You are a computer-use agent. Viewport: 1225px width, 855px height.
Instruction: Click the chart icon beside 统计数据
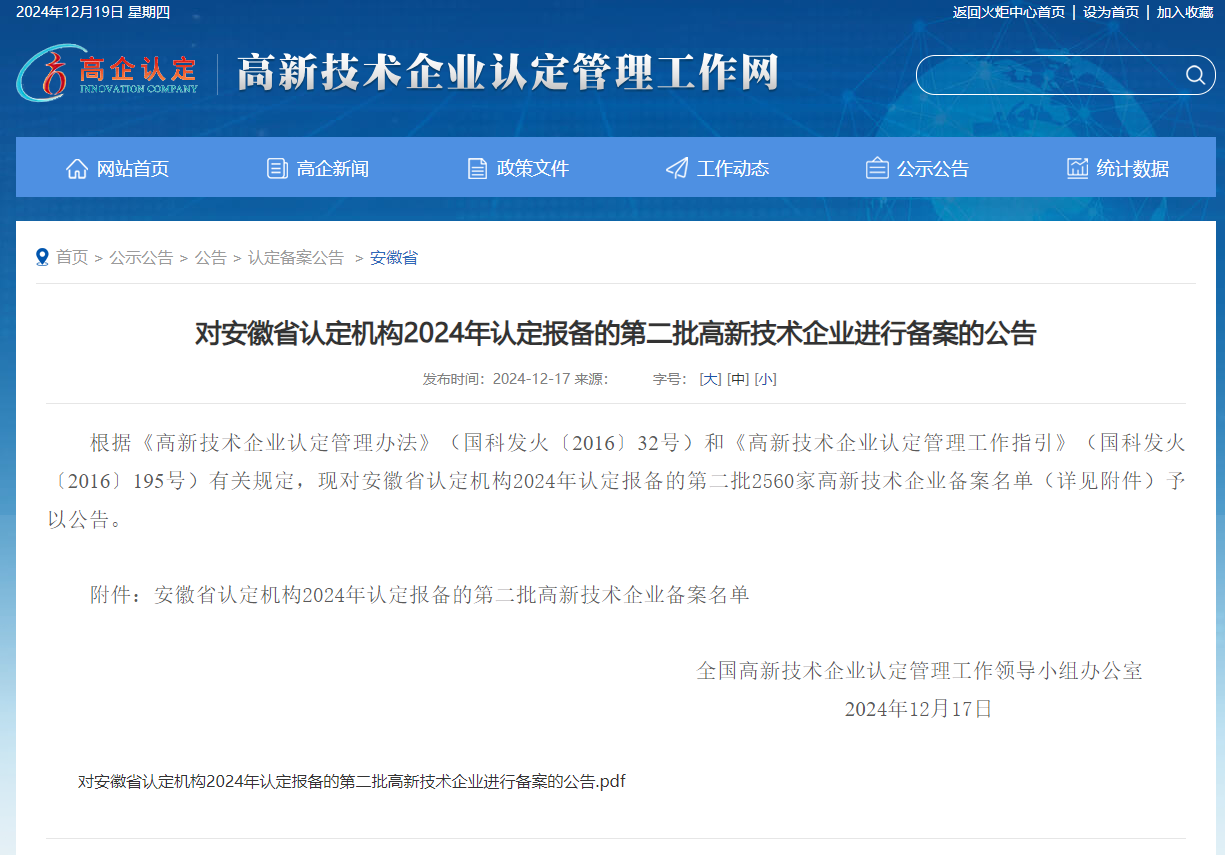[1077, 168]
